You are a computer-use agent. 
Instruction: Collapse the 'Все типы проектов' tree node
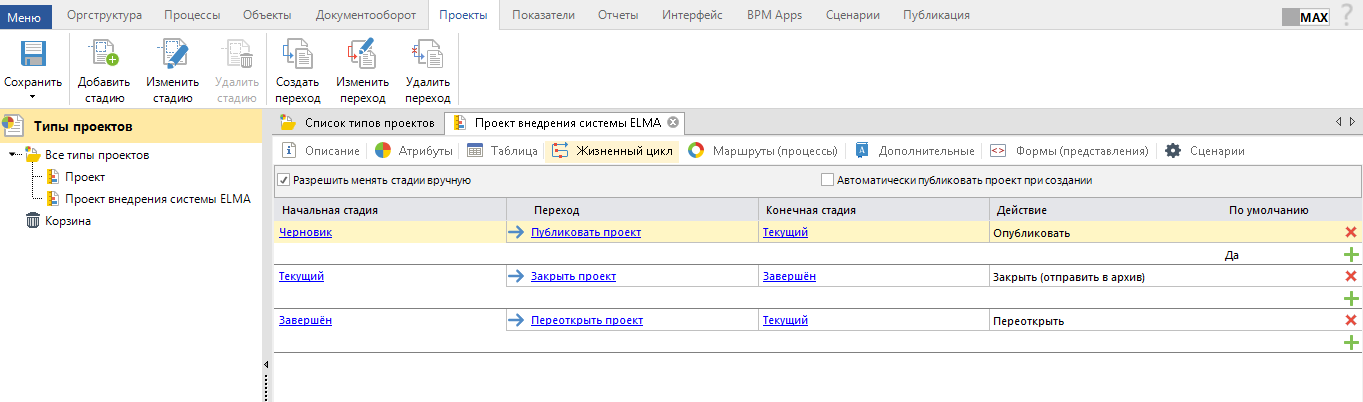click(13, 155)
